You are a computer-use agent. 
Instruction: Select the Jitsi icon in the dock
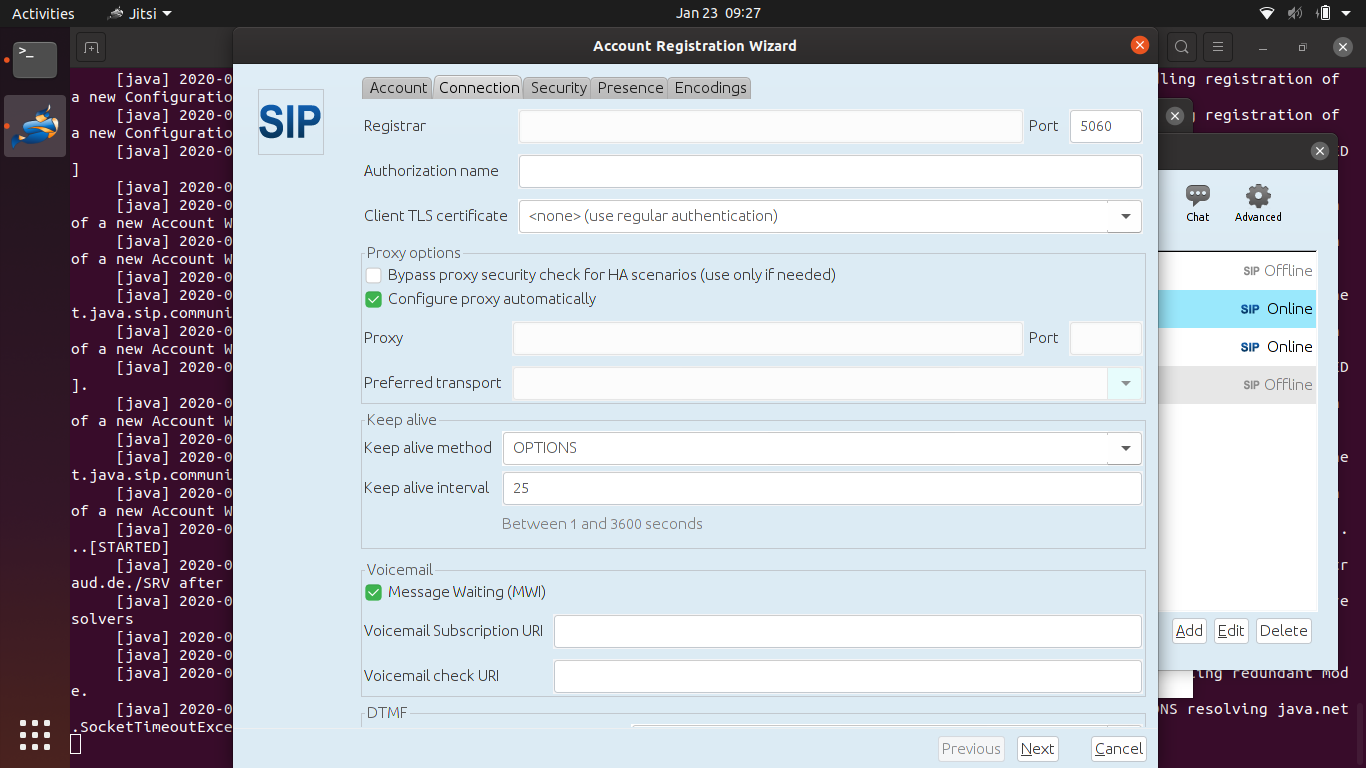[34, 126]
